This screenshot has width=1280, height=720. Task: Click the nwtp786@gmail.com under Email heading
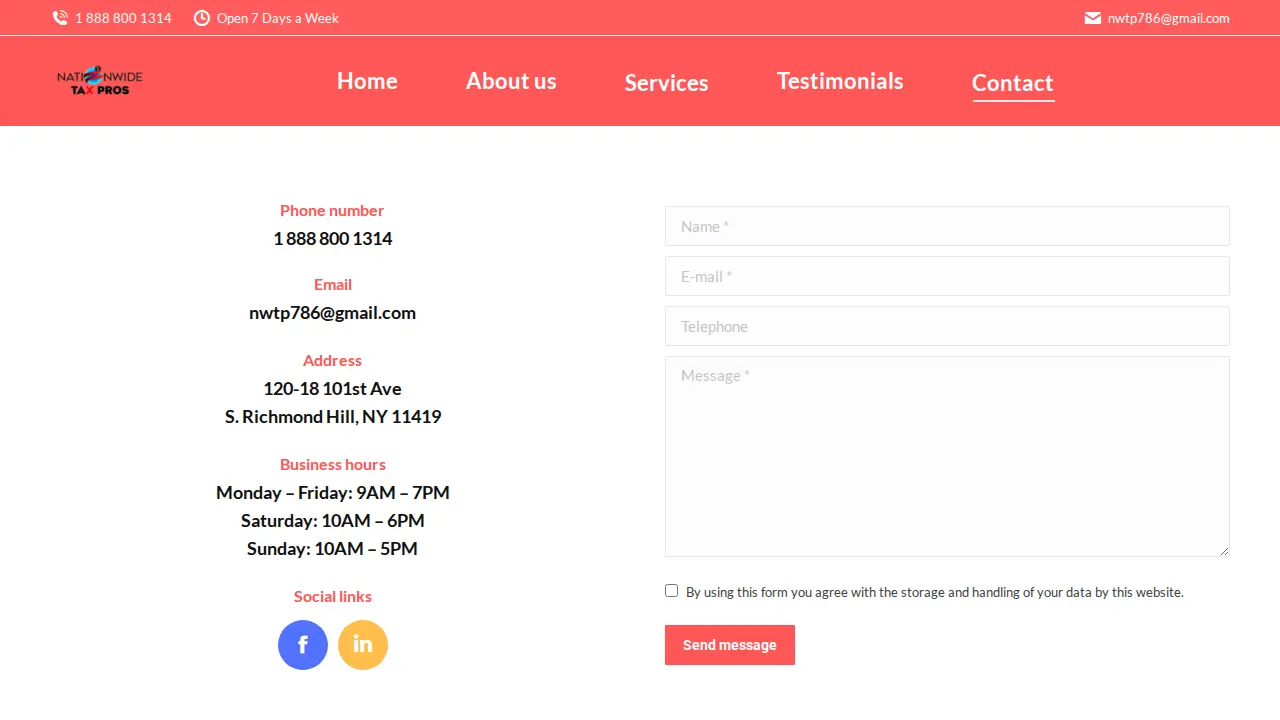tap(333, 313)
